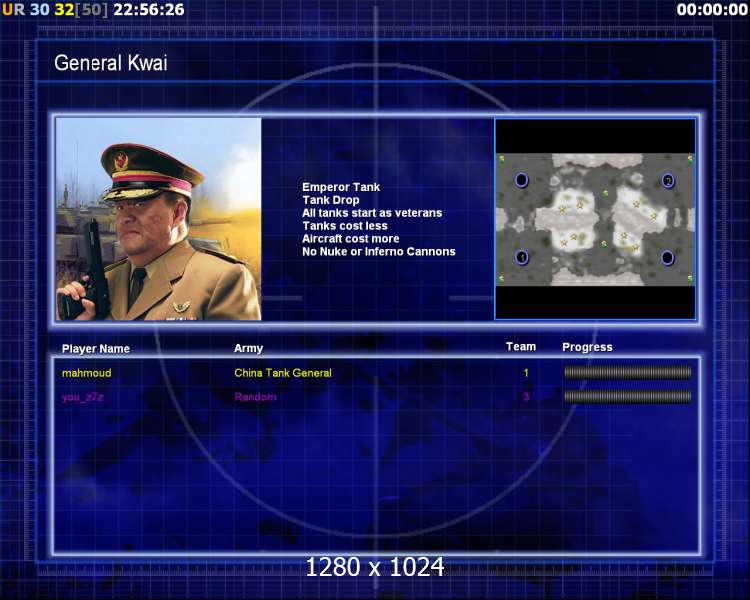
Task: Select unnumbered start marker directly above marker 1
Action: pyautogui.click(x=521, y=180)
